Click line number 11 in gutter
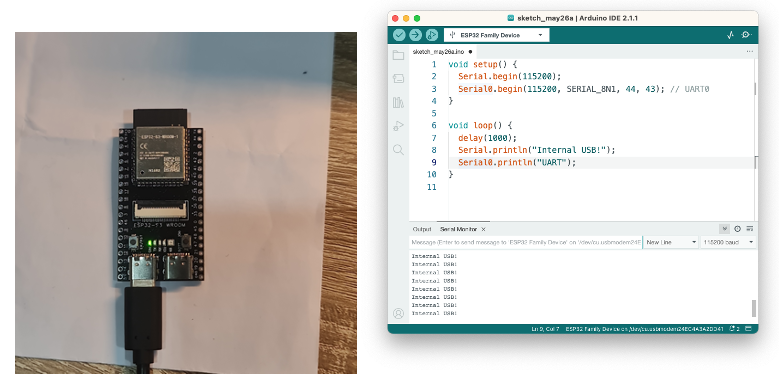The width and height of the screenshot is (779, 383). pyautogui.click(x=432, y=187)
